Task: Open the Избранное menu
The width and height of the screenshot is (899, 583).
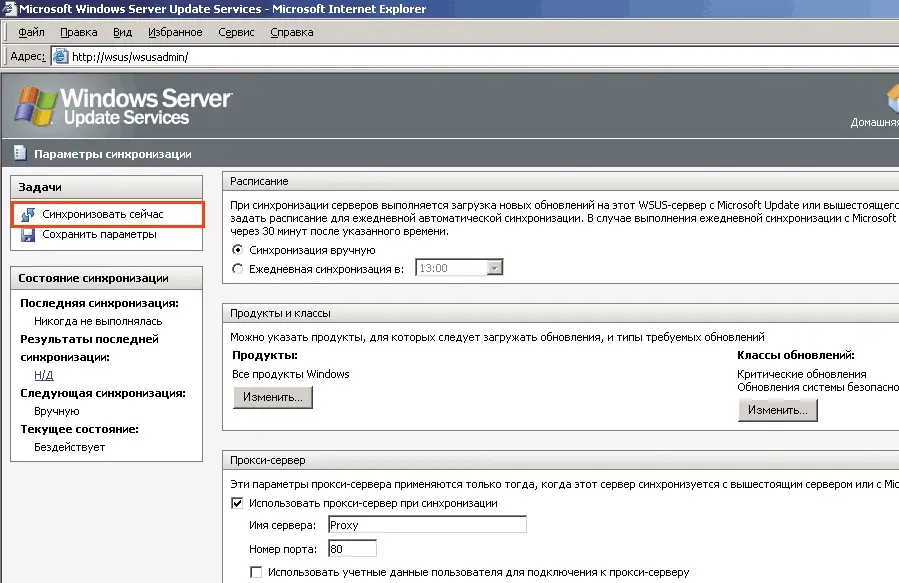Action: 174,32
